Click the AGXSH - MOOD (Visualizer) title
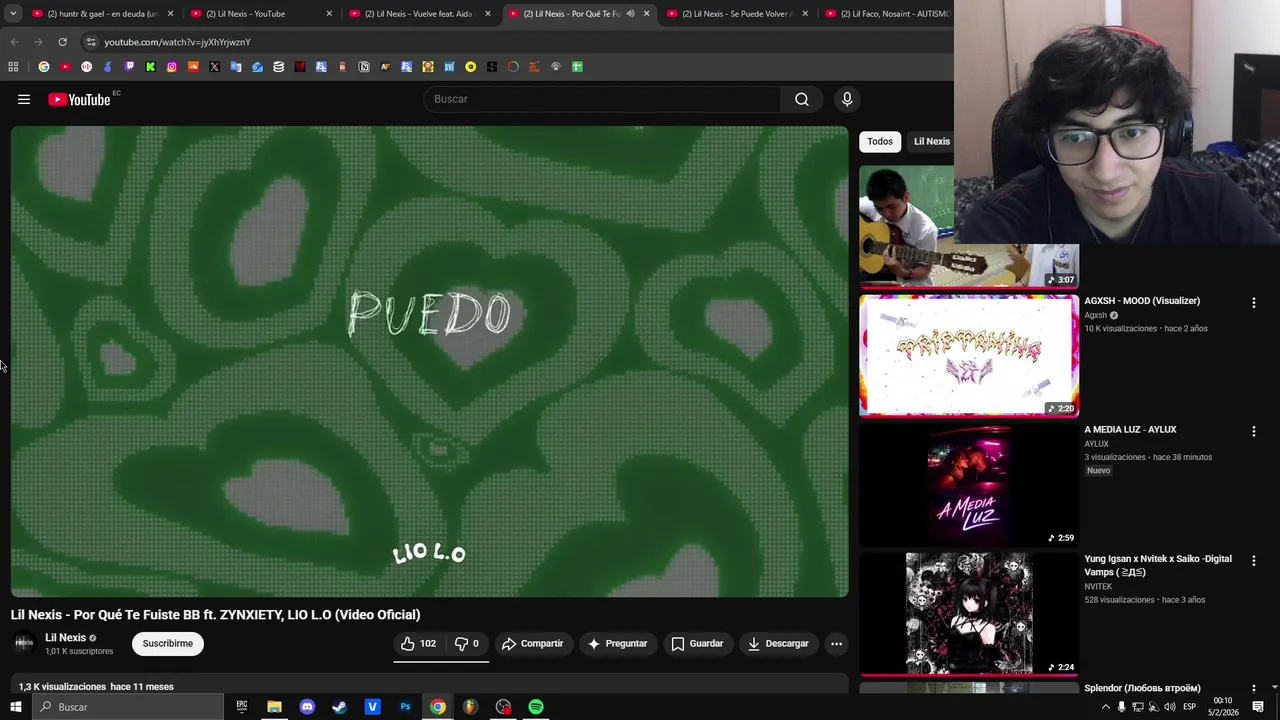Screen dimensions: 1280x720 tap(1142, 300)
